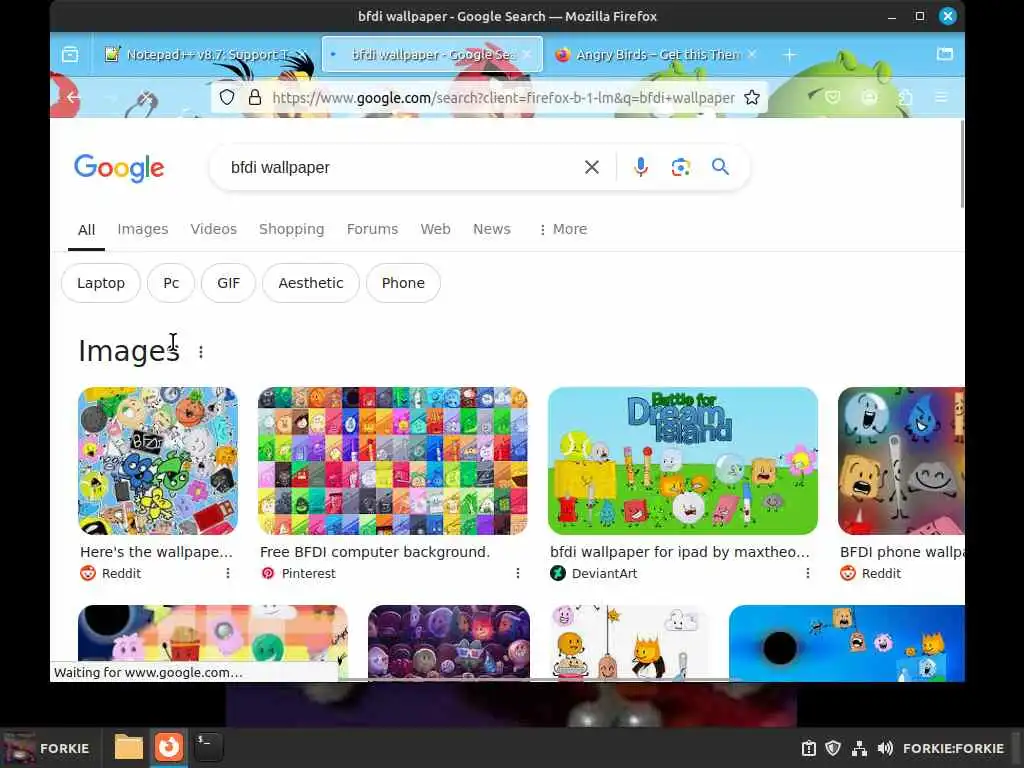Switch to the Images search tab
This screenshot has height=768, width=1024.
[142, 229]
